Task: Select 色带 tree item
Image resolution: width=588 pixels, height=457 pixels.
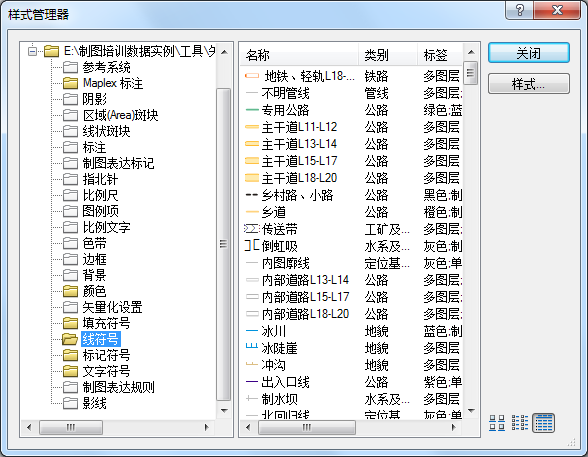Action: point(94,243)
